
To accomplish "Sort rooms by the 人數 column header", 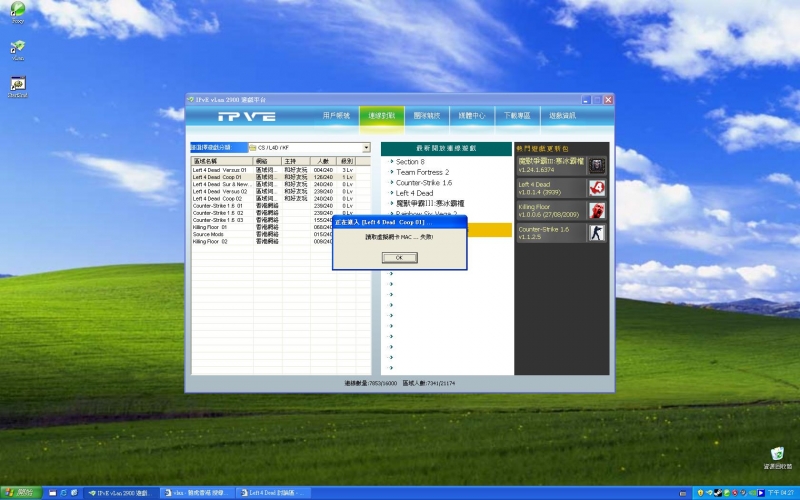I will pyautogui.click(x=323, y=160).
